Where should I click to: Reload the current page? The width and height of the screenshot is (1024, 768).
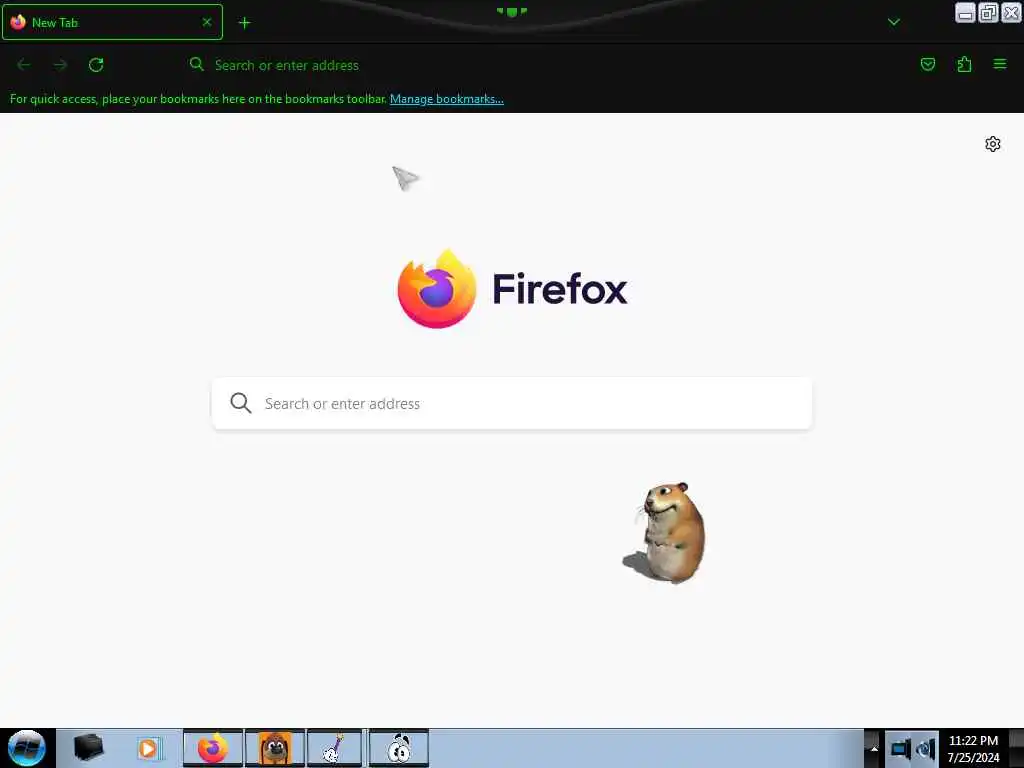(x=96, y=65)
